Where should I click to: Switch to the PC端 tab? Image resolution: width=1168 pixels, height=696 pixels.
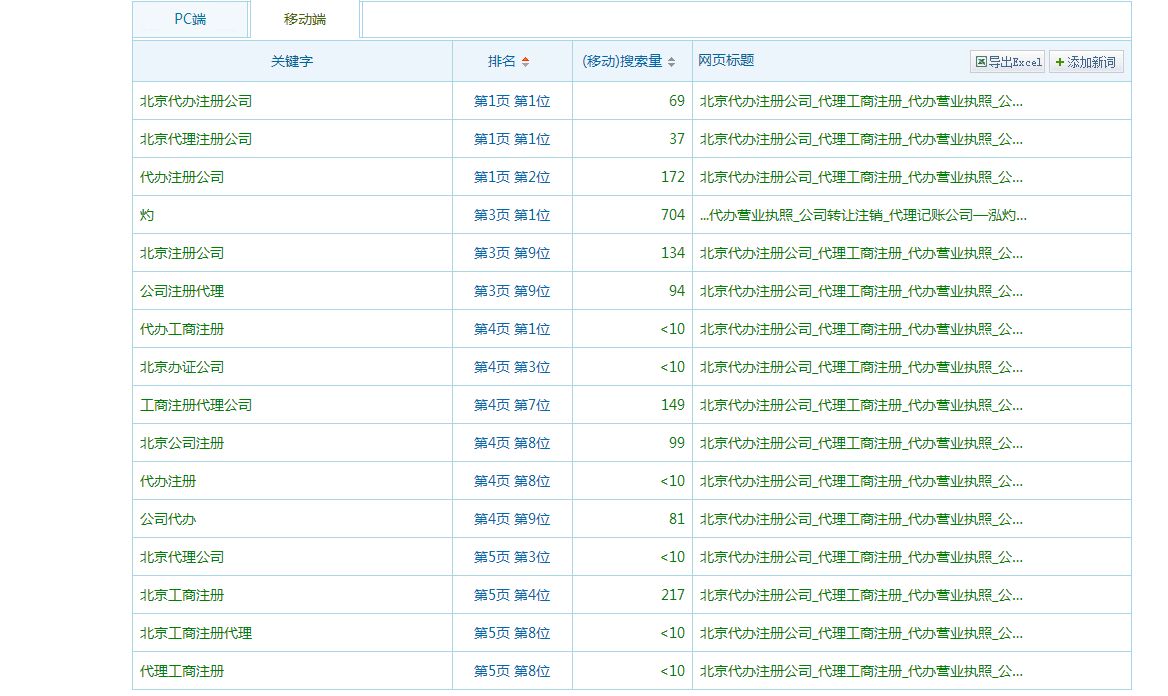coord(190,19)
